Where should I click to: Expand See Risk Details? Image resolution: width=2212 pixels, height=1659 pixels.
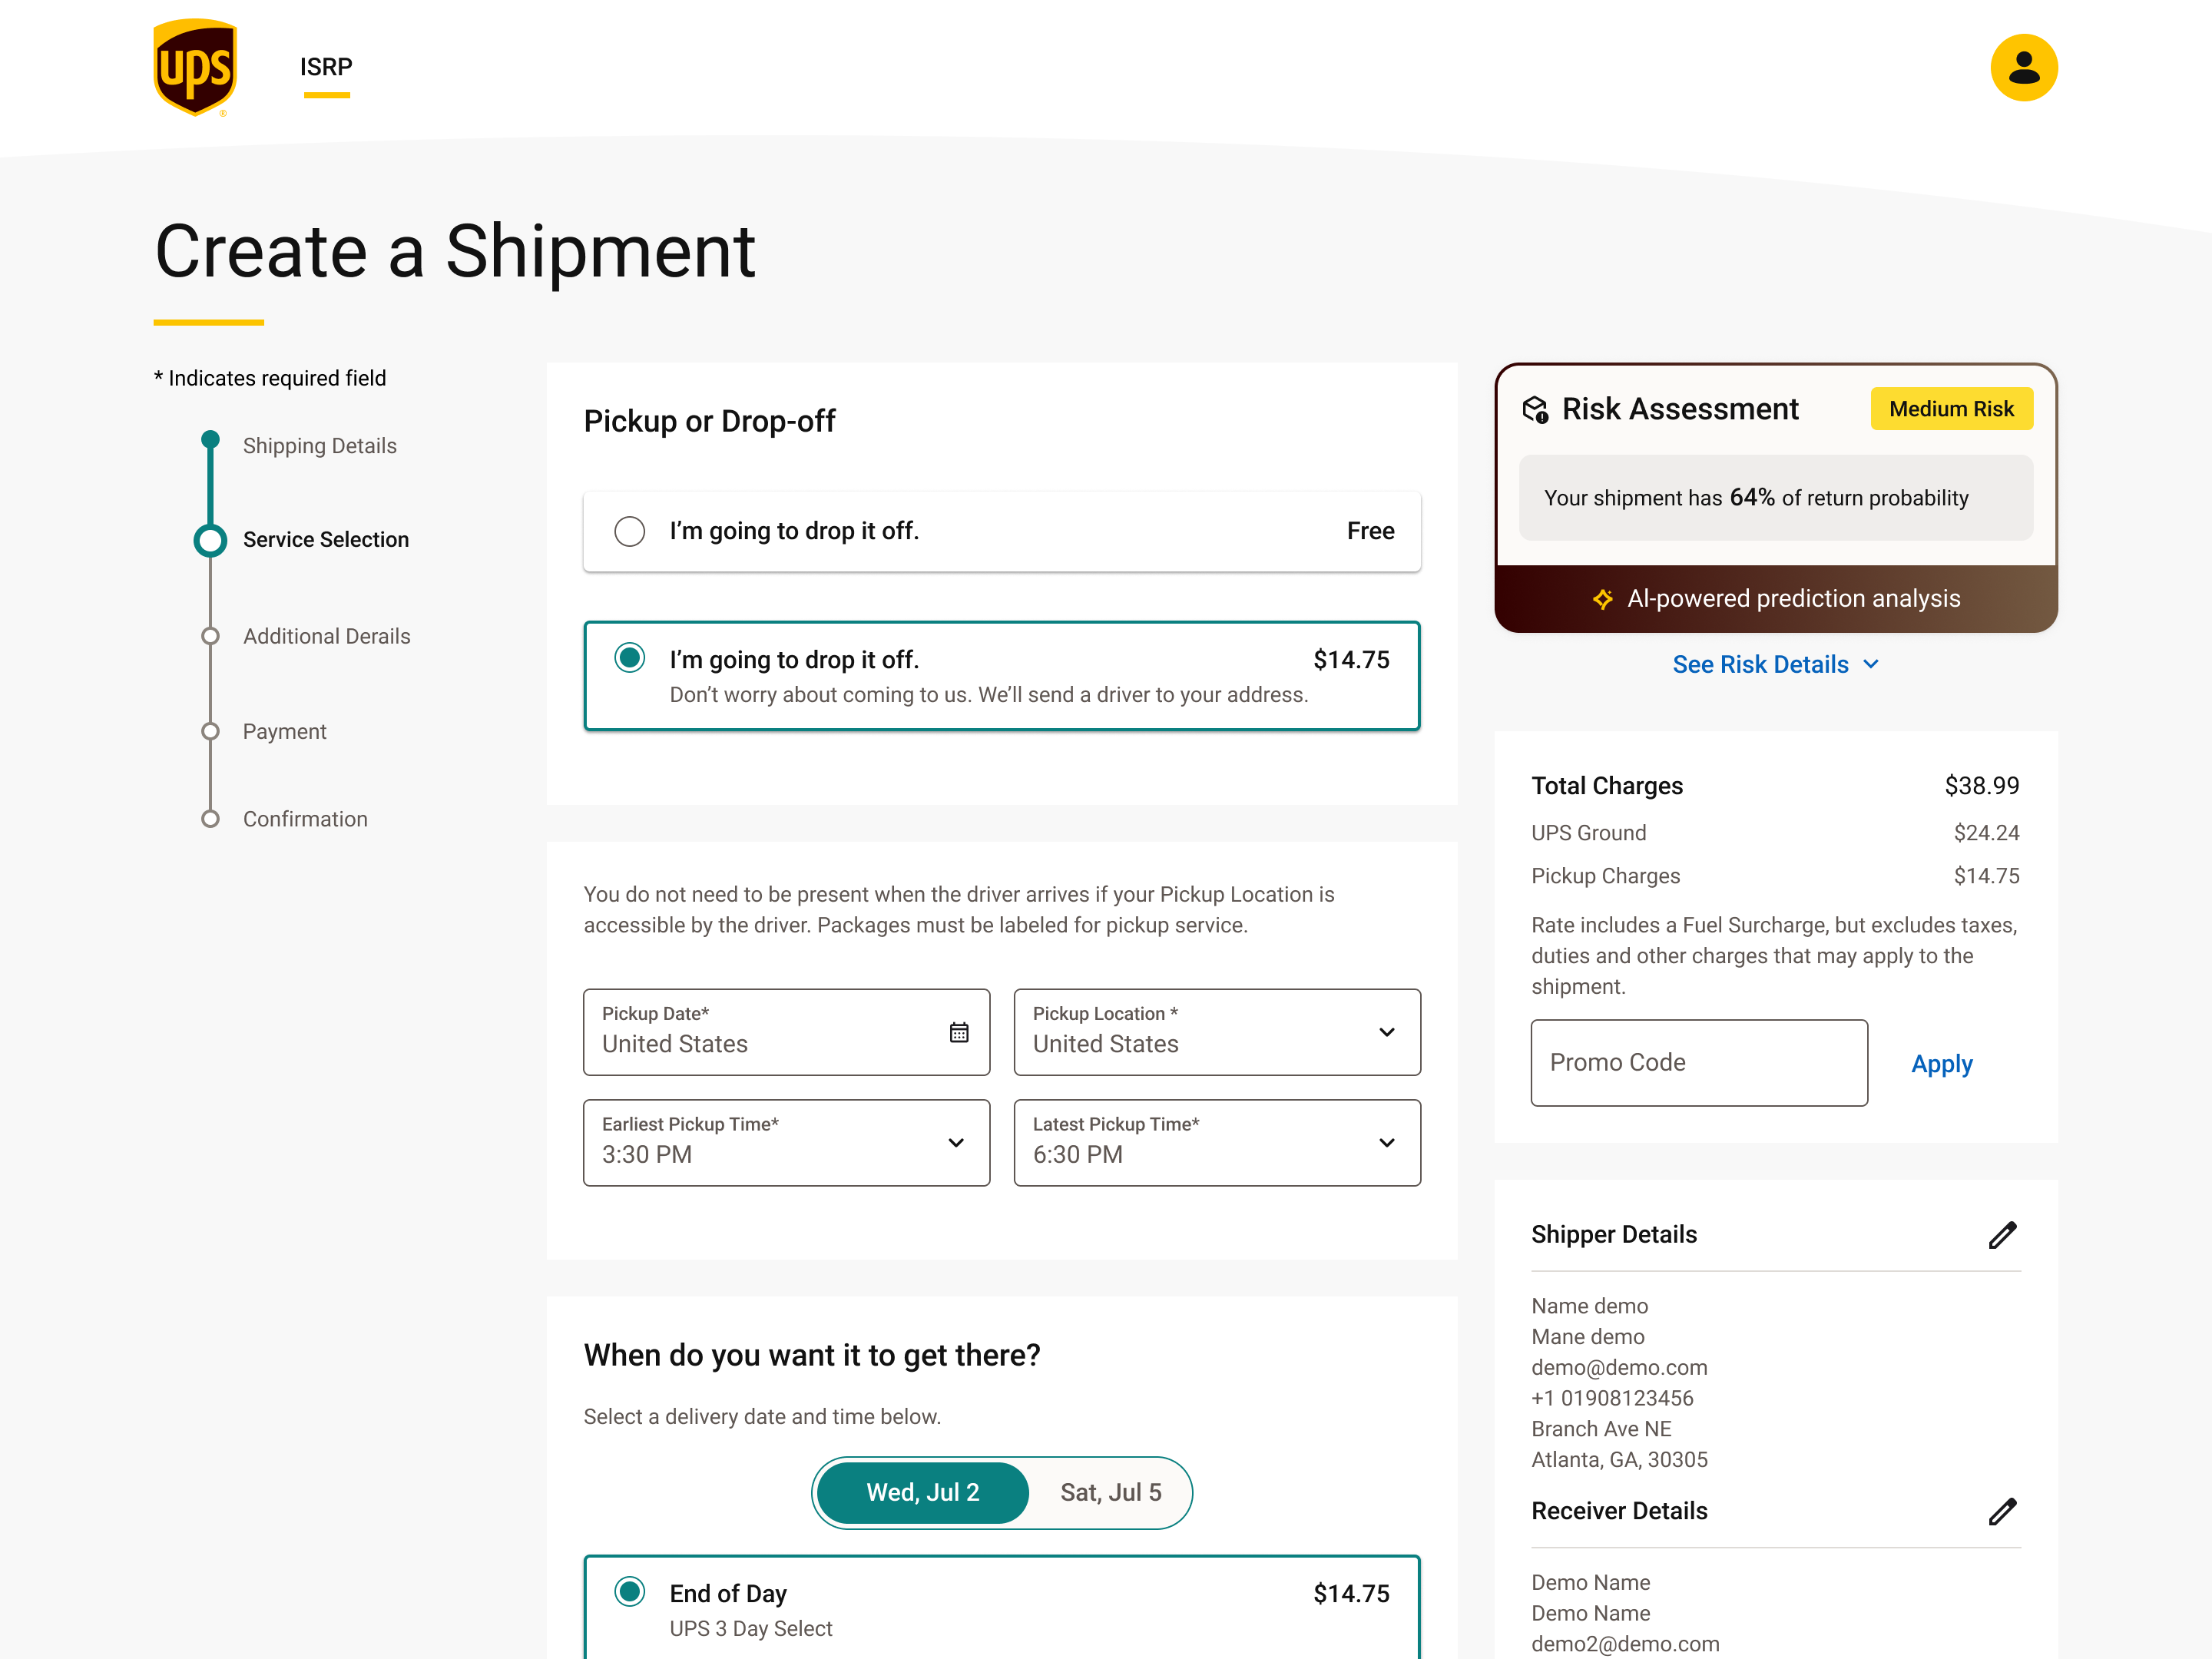pyautogui.click(x=1774, y=664)
